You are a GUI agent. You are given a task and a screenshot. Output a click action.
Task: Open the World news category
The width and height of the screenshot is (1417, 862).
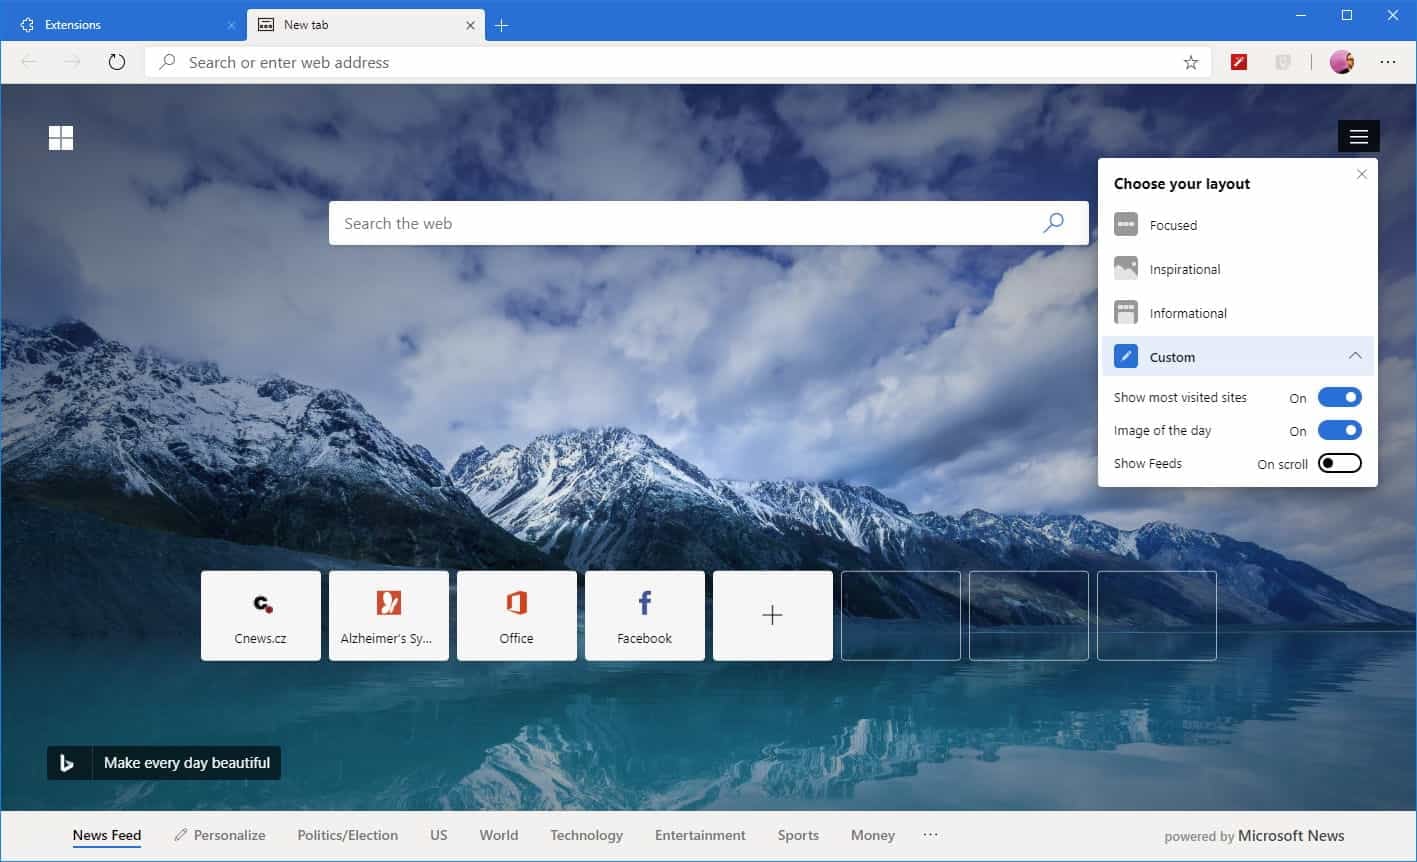(499, 835)
